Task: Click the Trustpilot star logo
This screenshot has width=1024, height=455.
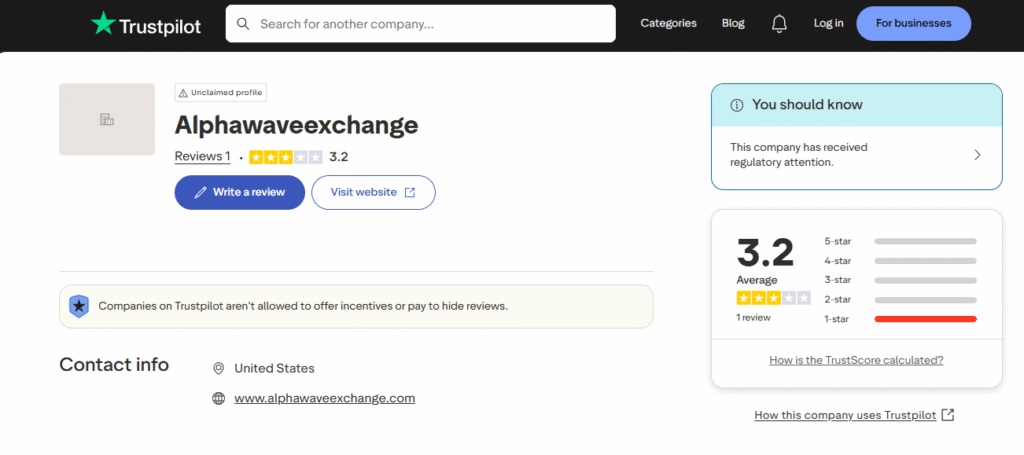Action: (x=103, y=23)
